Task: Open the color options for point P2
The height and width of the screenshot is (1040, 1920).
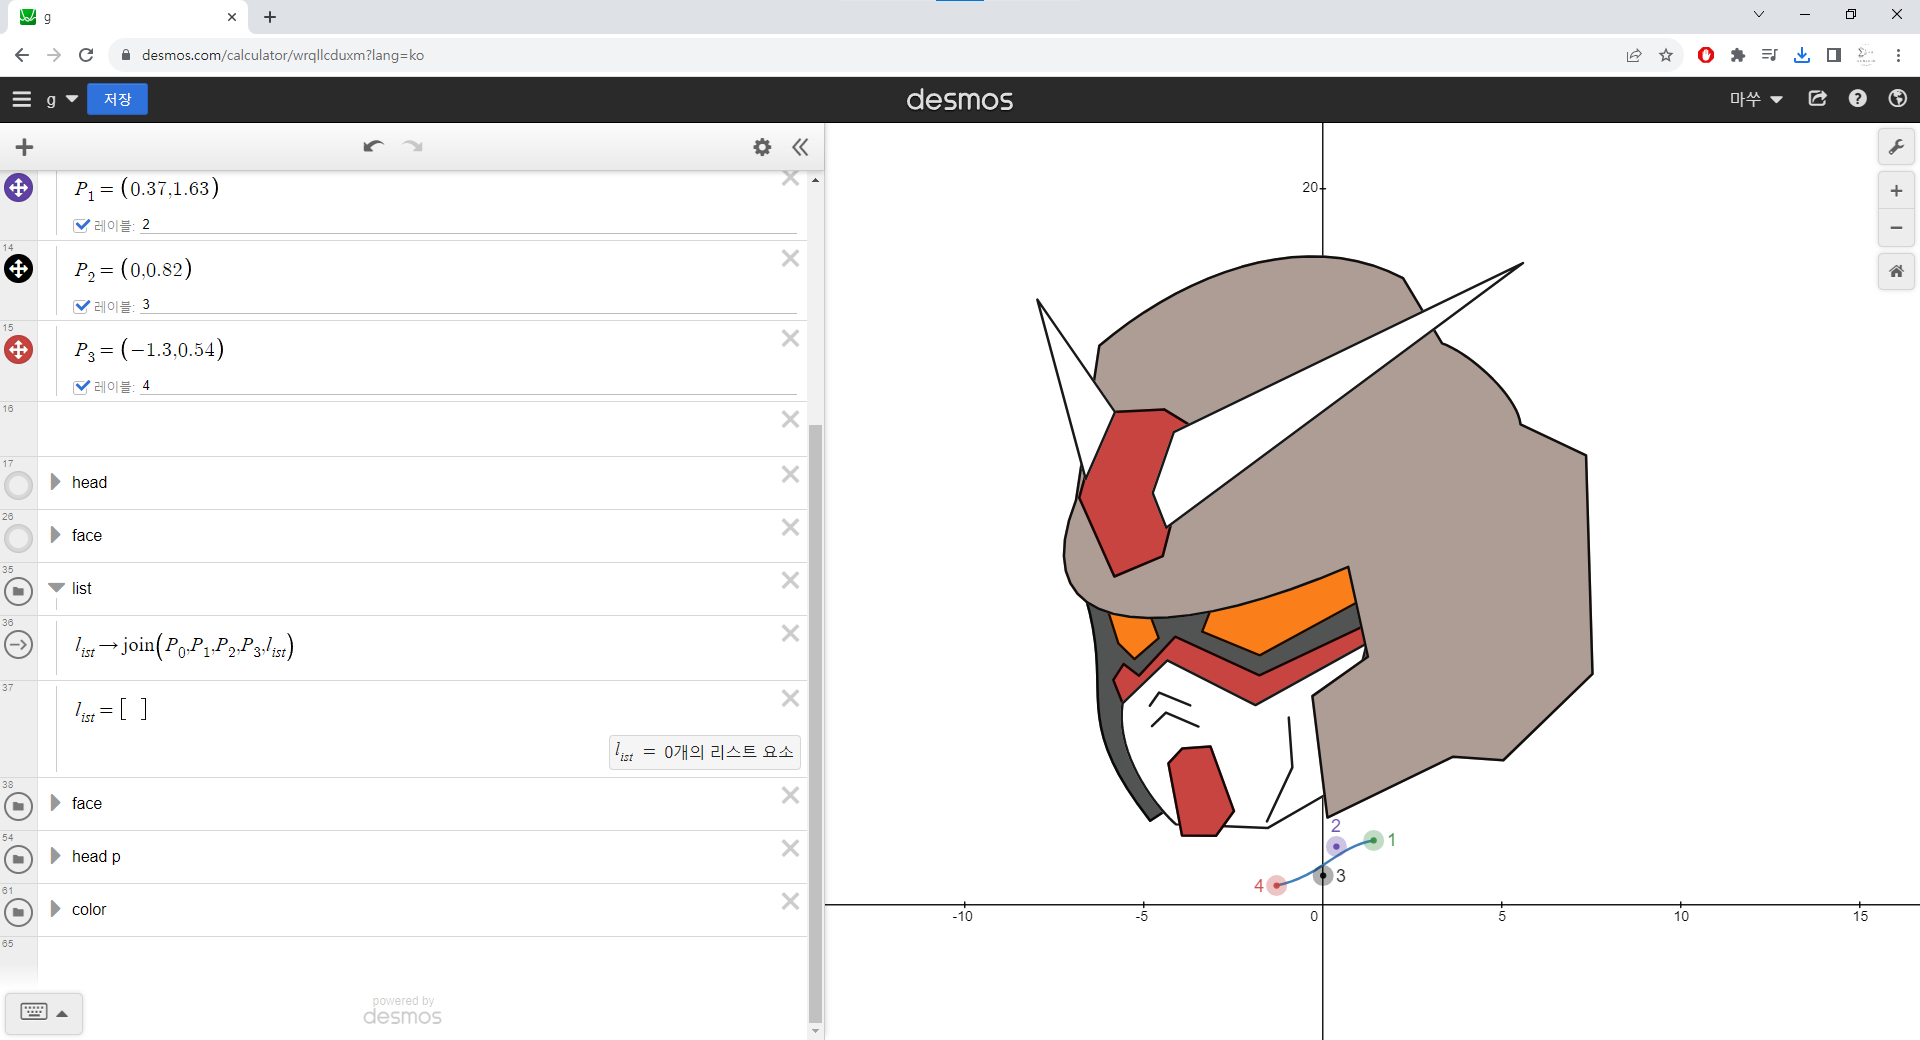Action: (19, 269)
